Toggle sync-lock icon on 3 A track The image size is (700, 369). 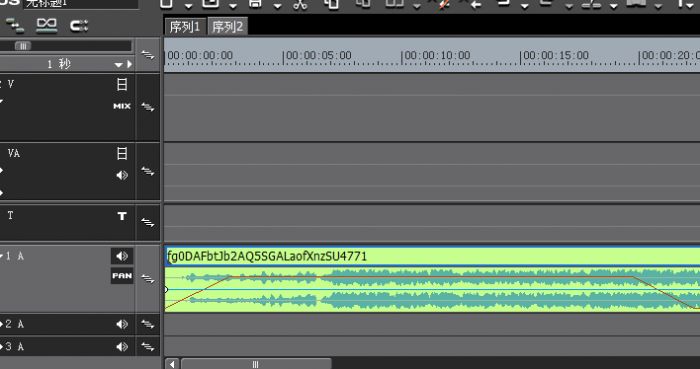pyautogui.click(x=148, y=346)
